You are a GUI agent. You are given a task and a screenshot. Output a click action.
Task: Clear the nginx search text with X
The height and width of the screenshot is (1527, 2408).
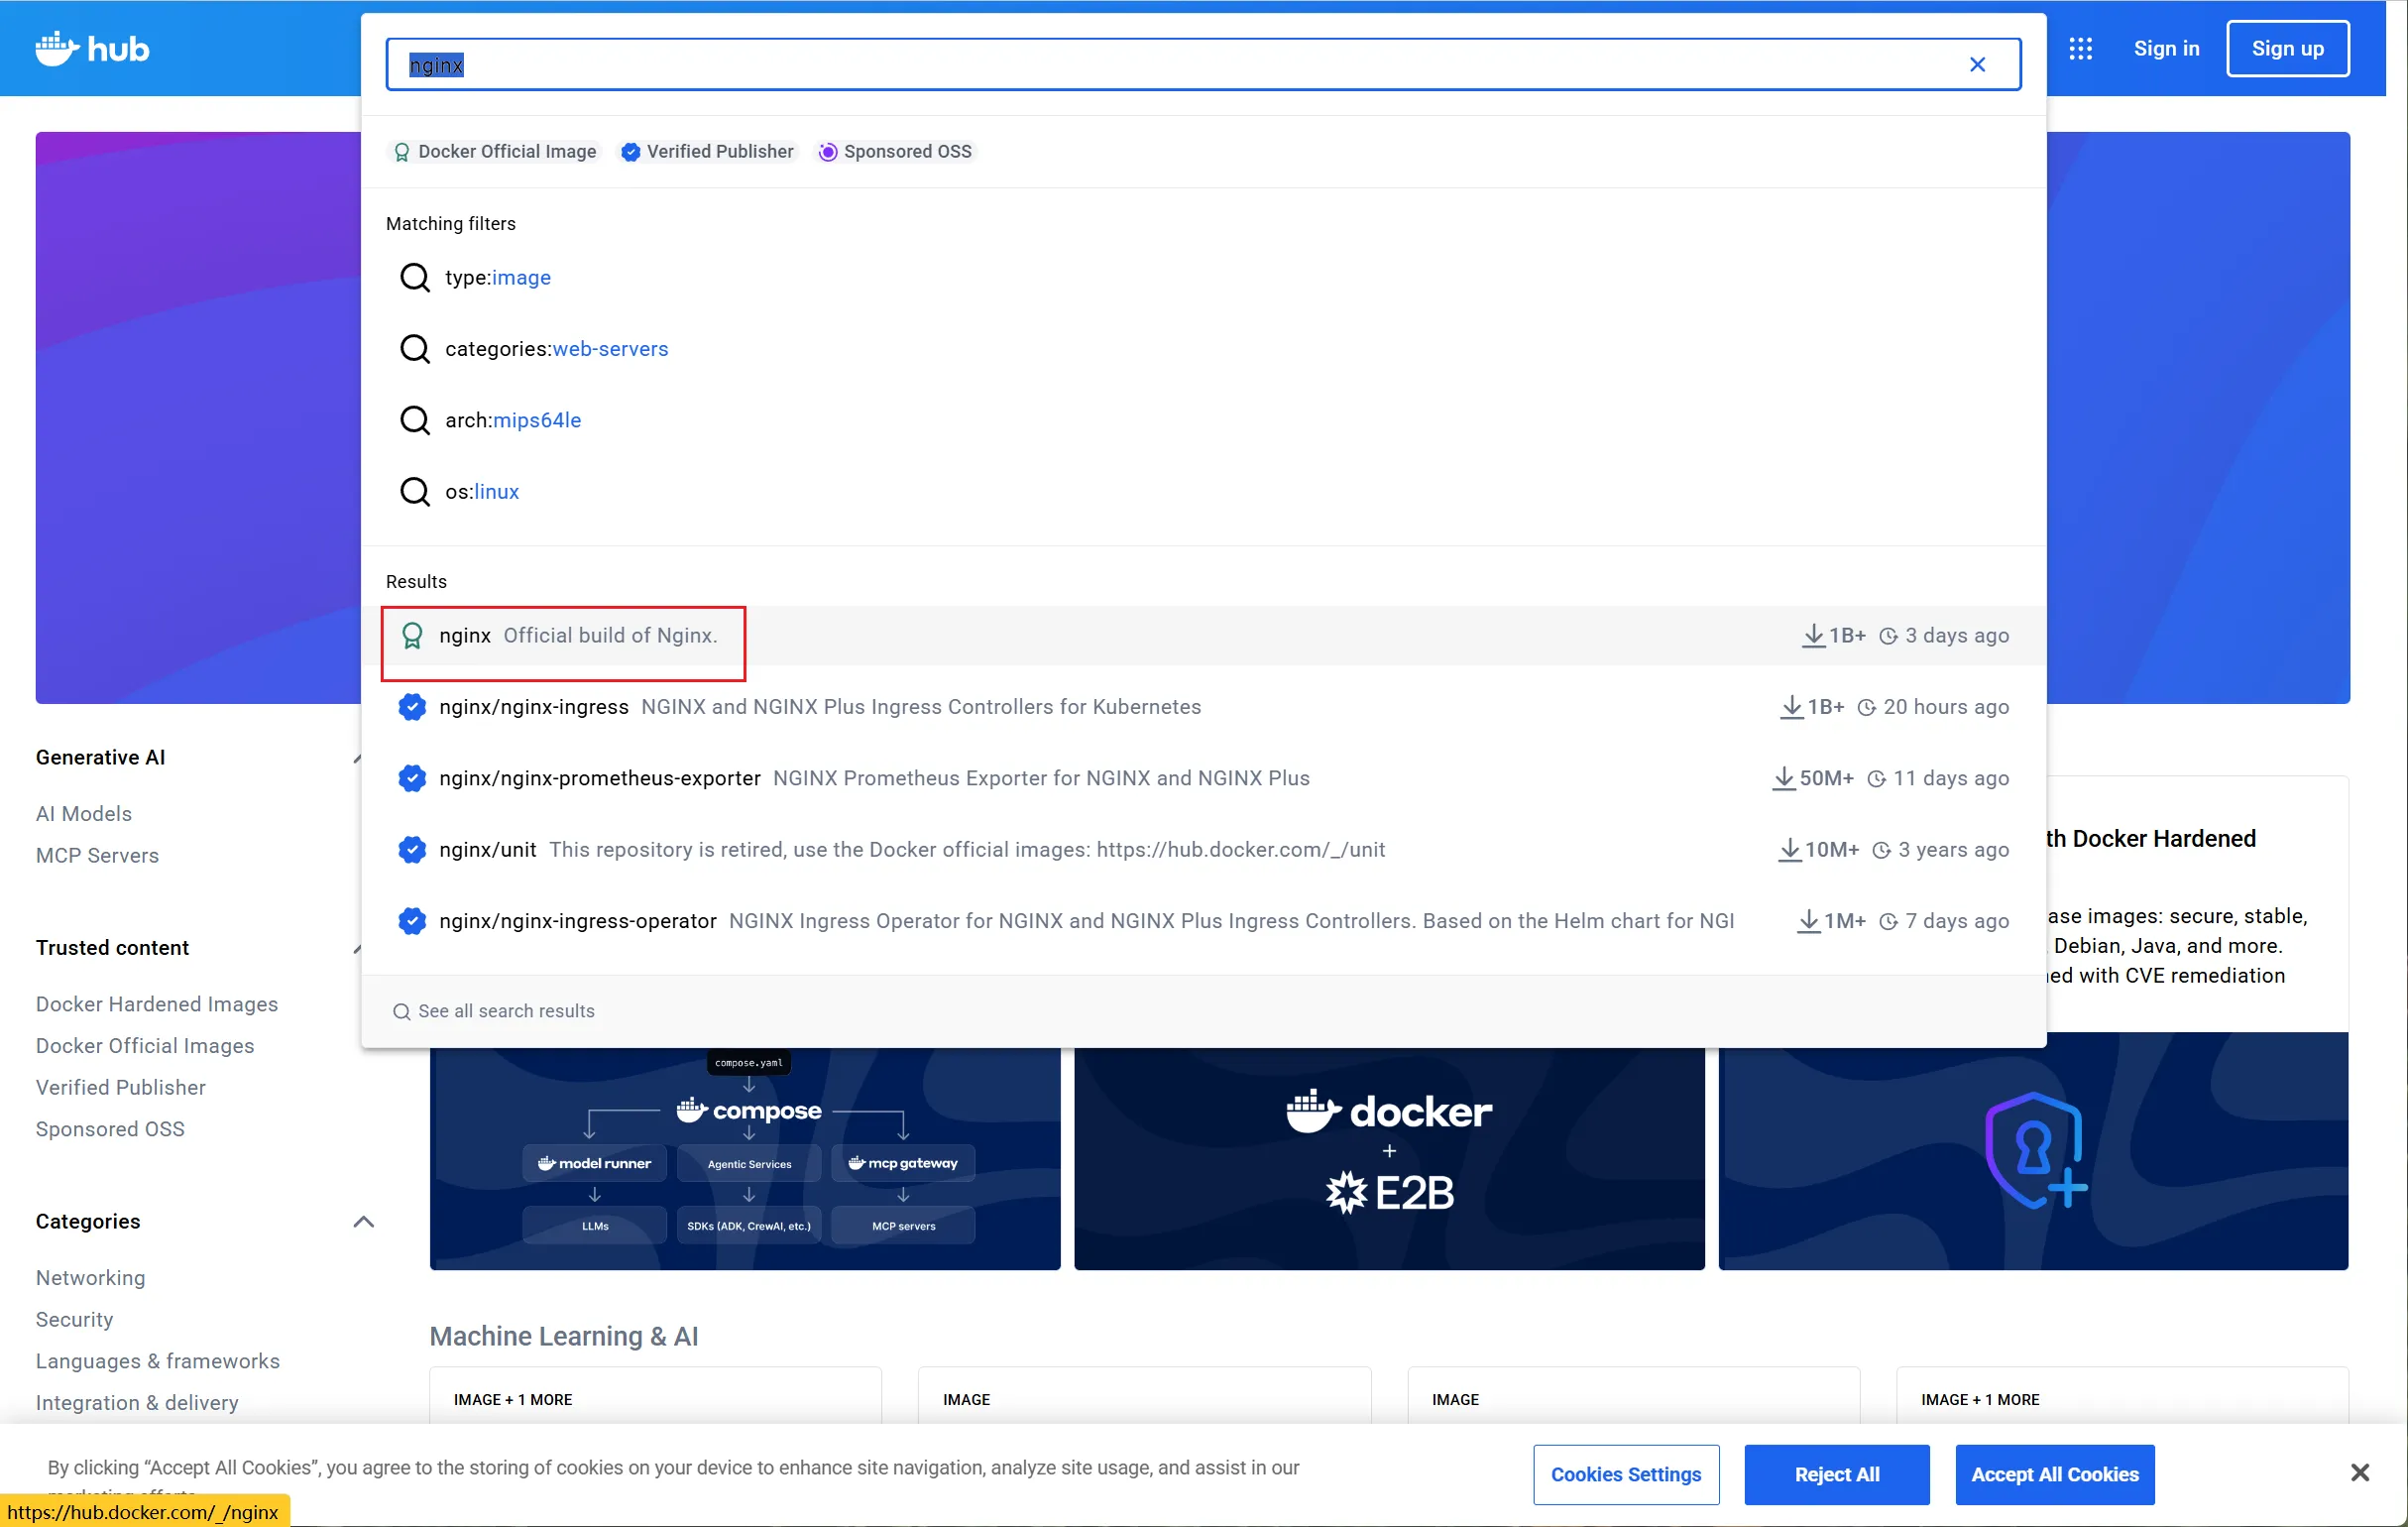[1976, 65]
